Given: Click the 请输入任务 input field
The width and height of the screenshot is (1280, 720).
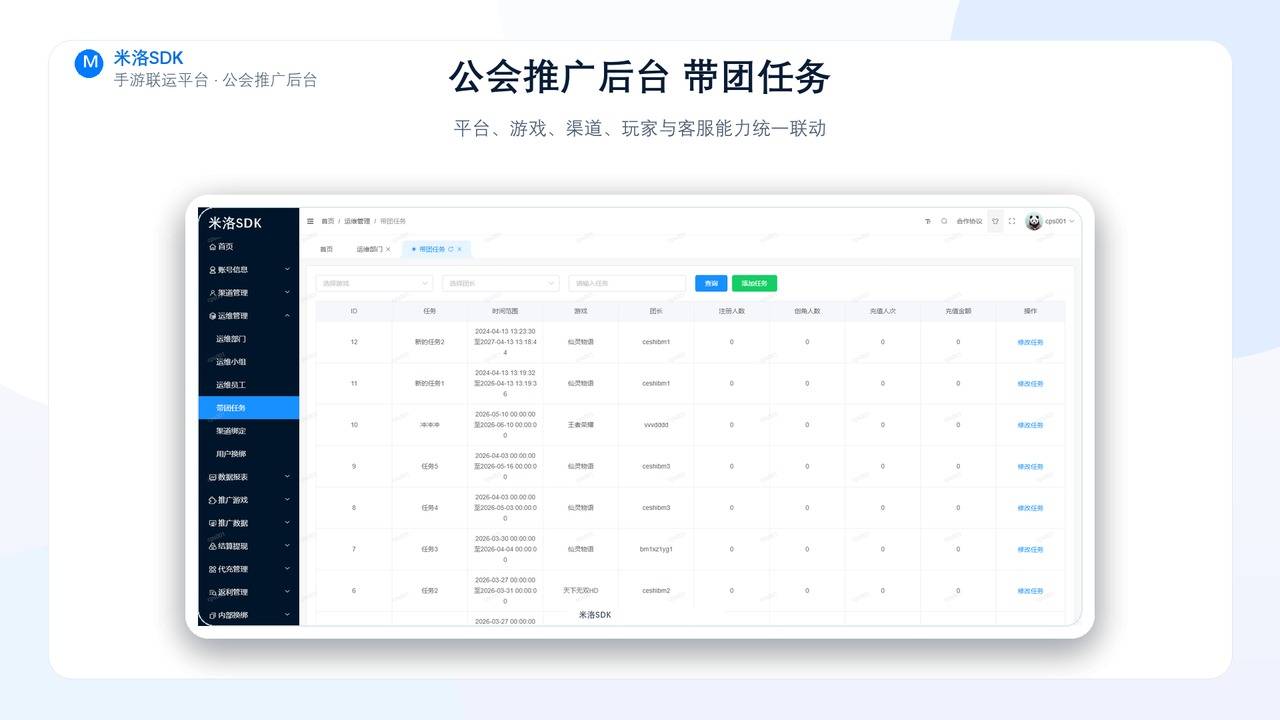Looking at the screenshot, I should point(627,283).
